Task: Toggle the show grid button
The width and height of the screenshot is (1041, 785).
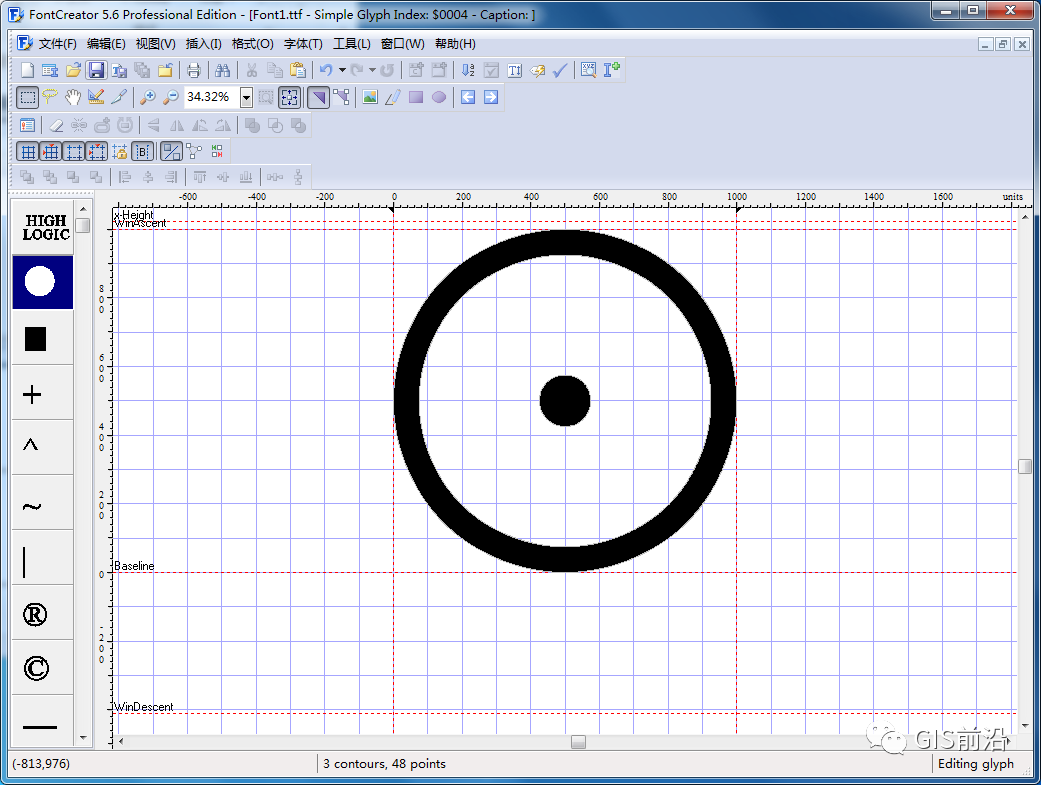Action: point(28,152)
